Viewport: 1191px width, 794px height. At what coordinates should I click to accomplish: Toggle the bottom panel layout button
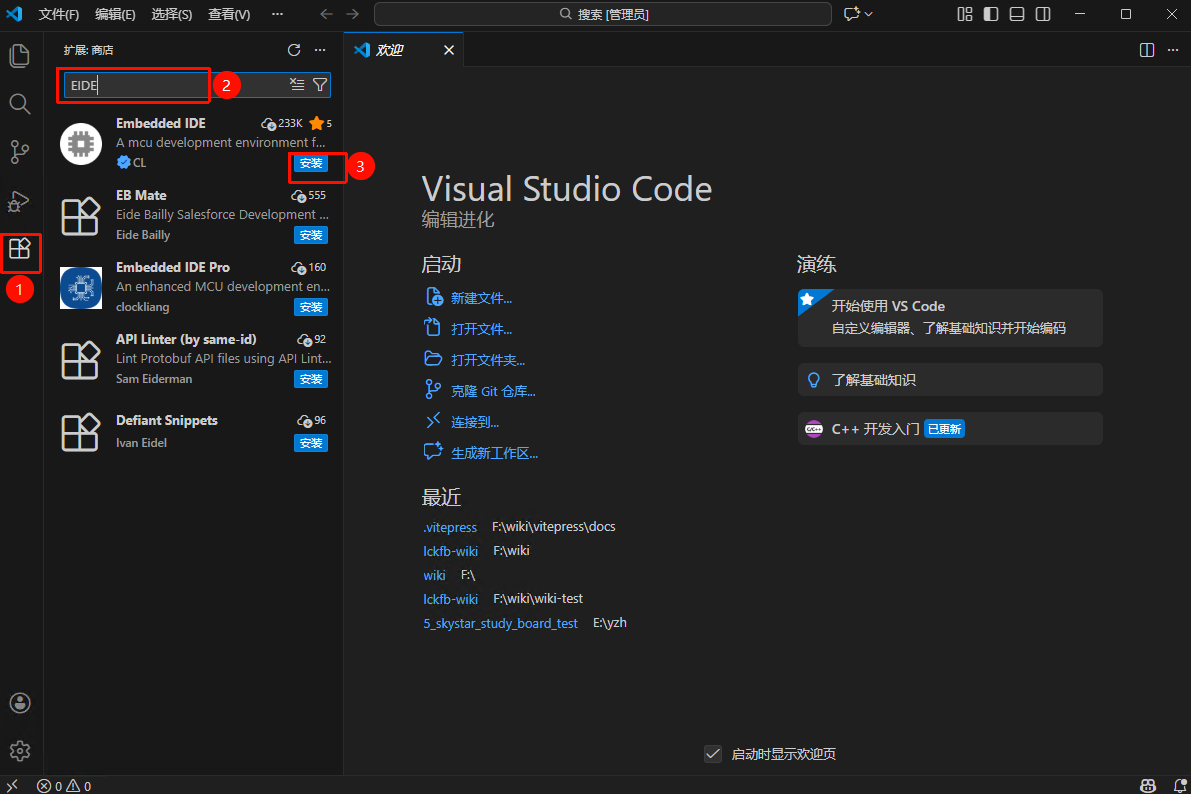[x=1017, y=14]
